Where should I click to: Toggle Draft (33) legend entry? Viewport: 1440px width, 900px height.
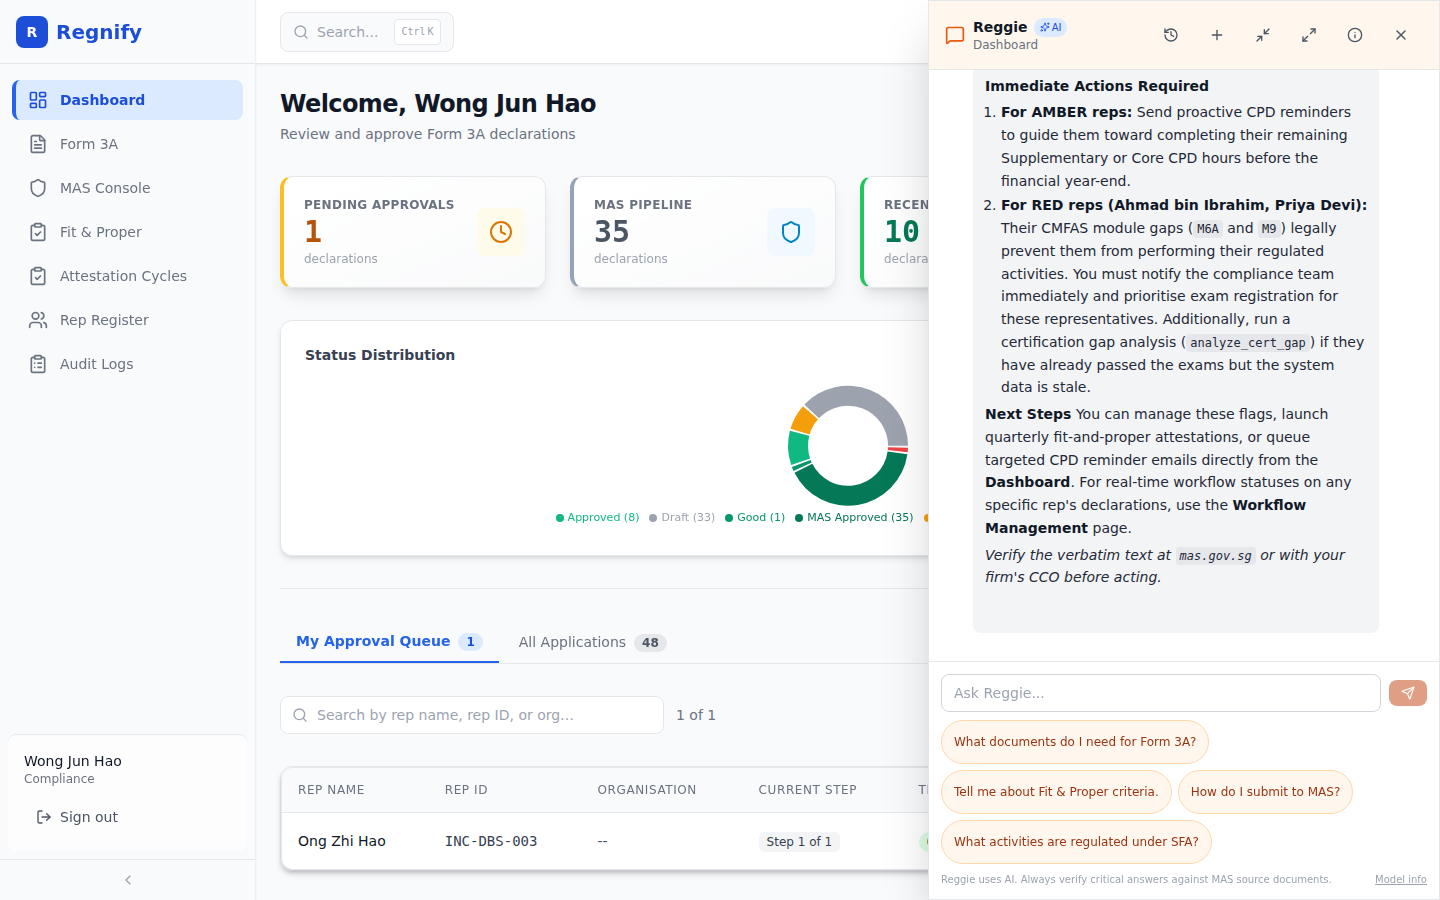[682, 517]
